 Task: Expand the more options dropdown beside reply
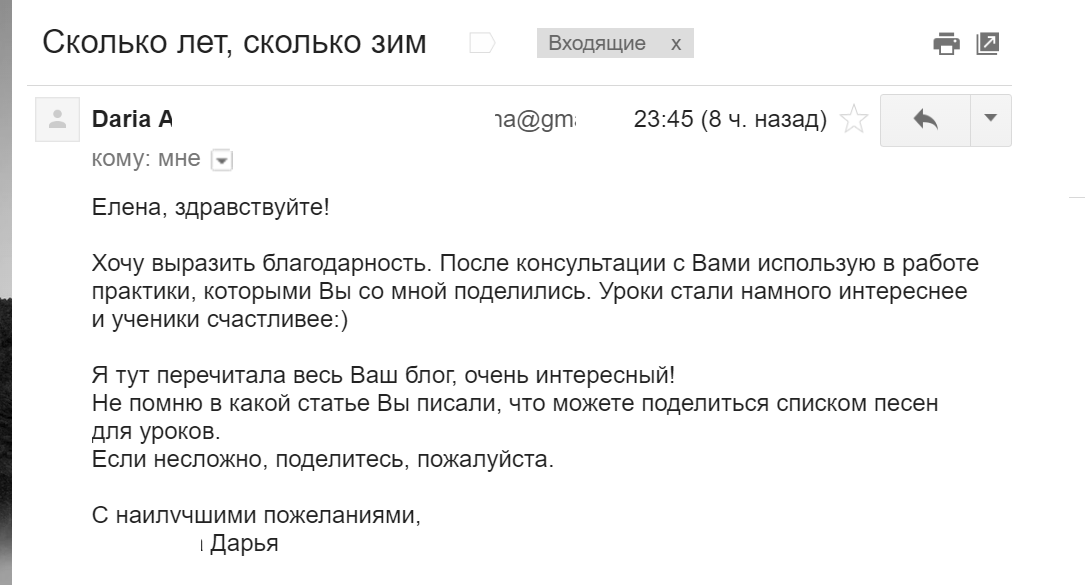991,120
